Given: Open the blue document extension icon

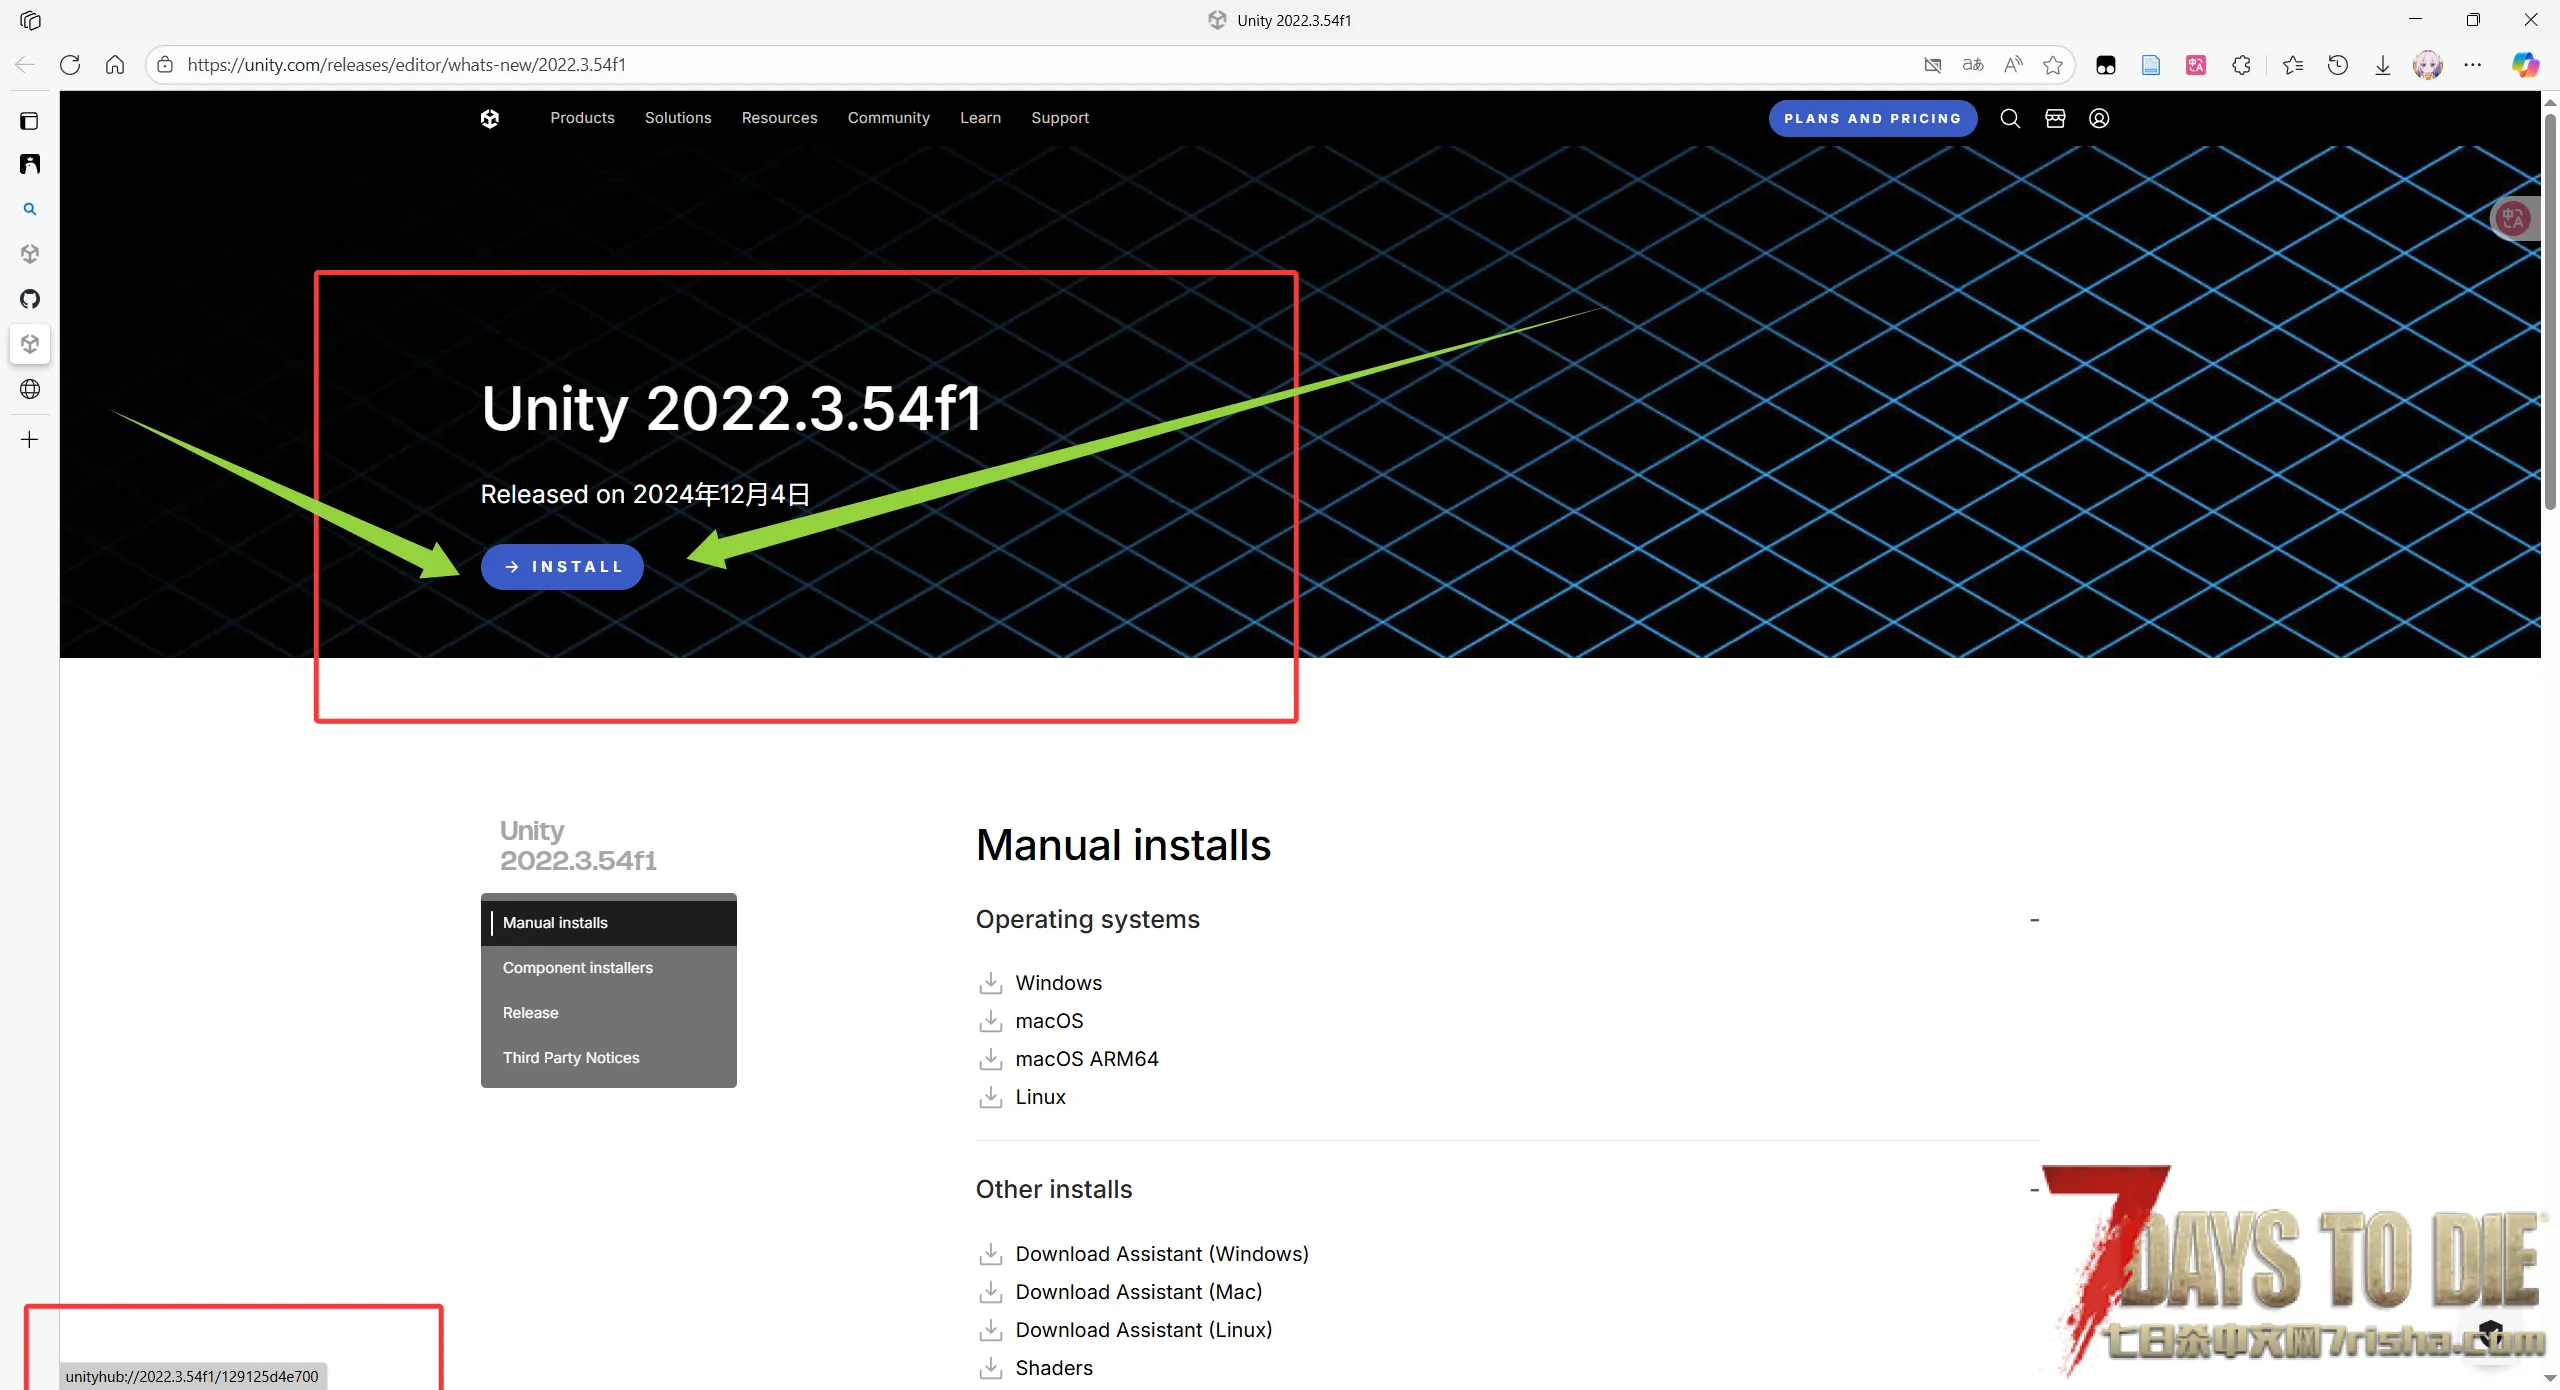Looking at the screenshot, I should 2151,65.
